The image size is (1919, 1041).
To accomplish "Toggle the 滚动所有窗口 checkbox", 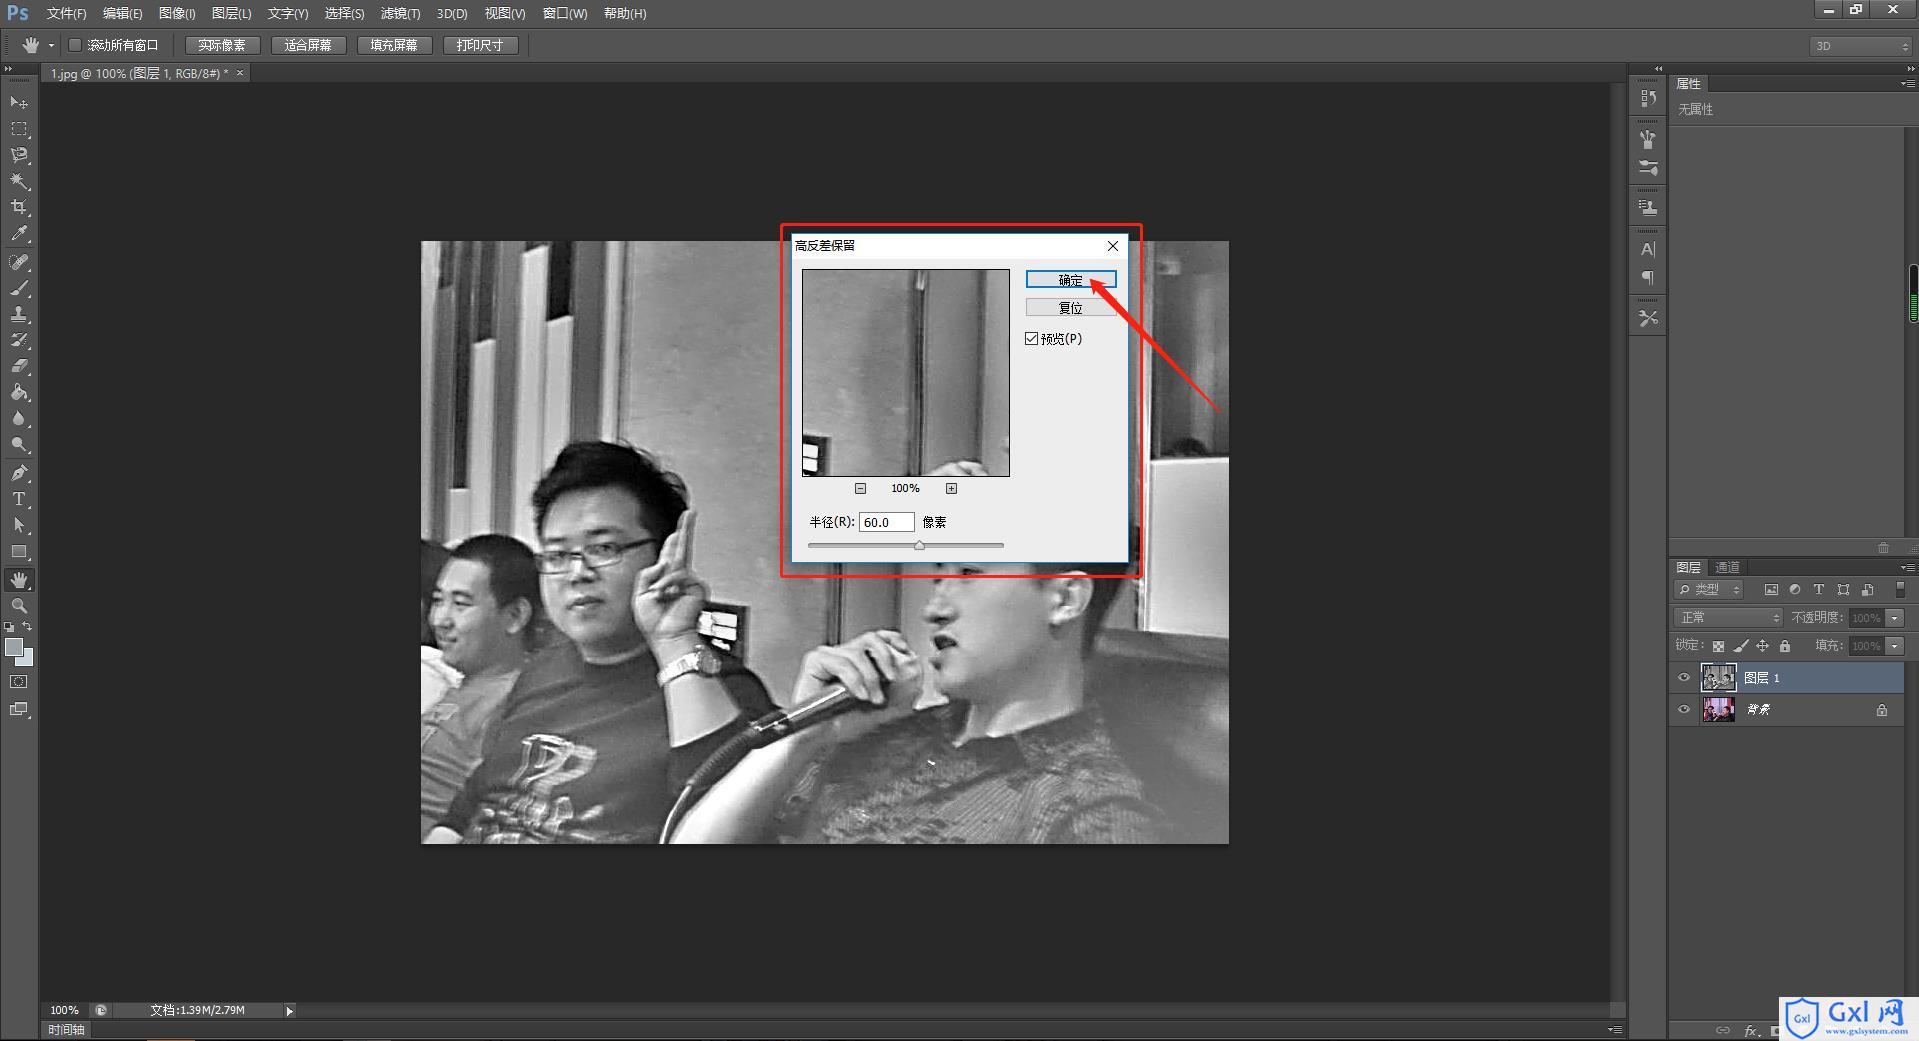I will point(75,45).
